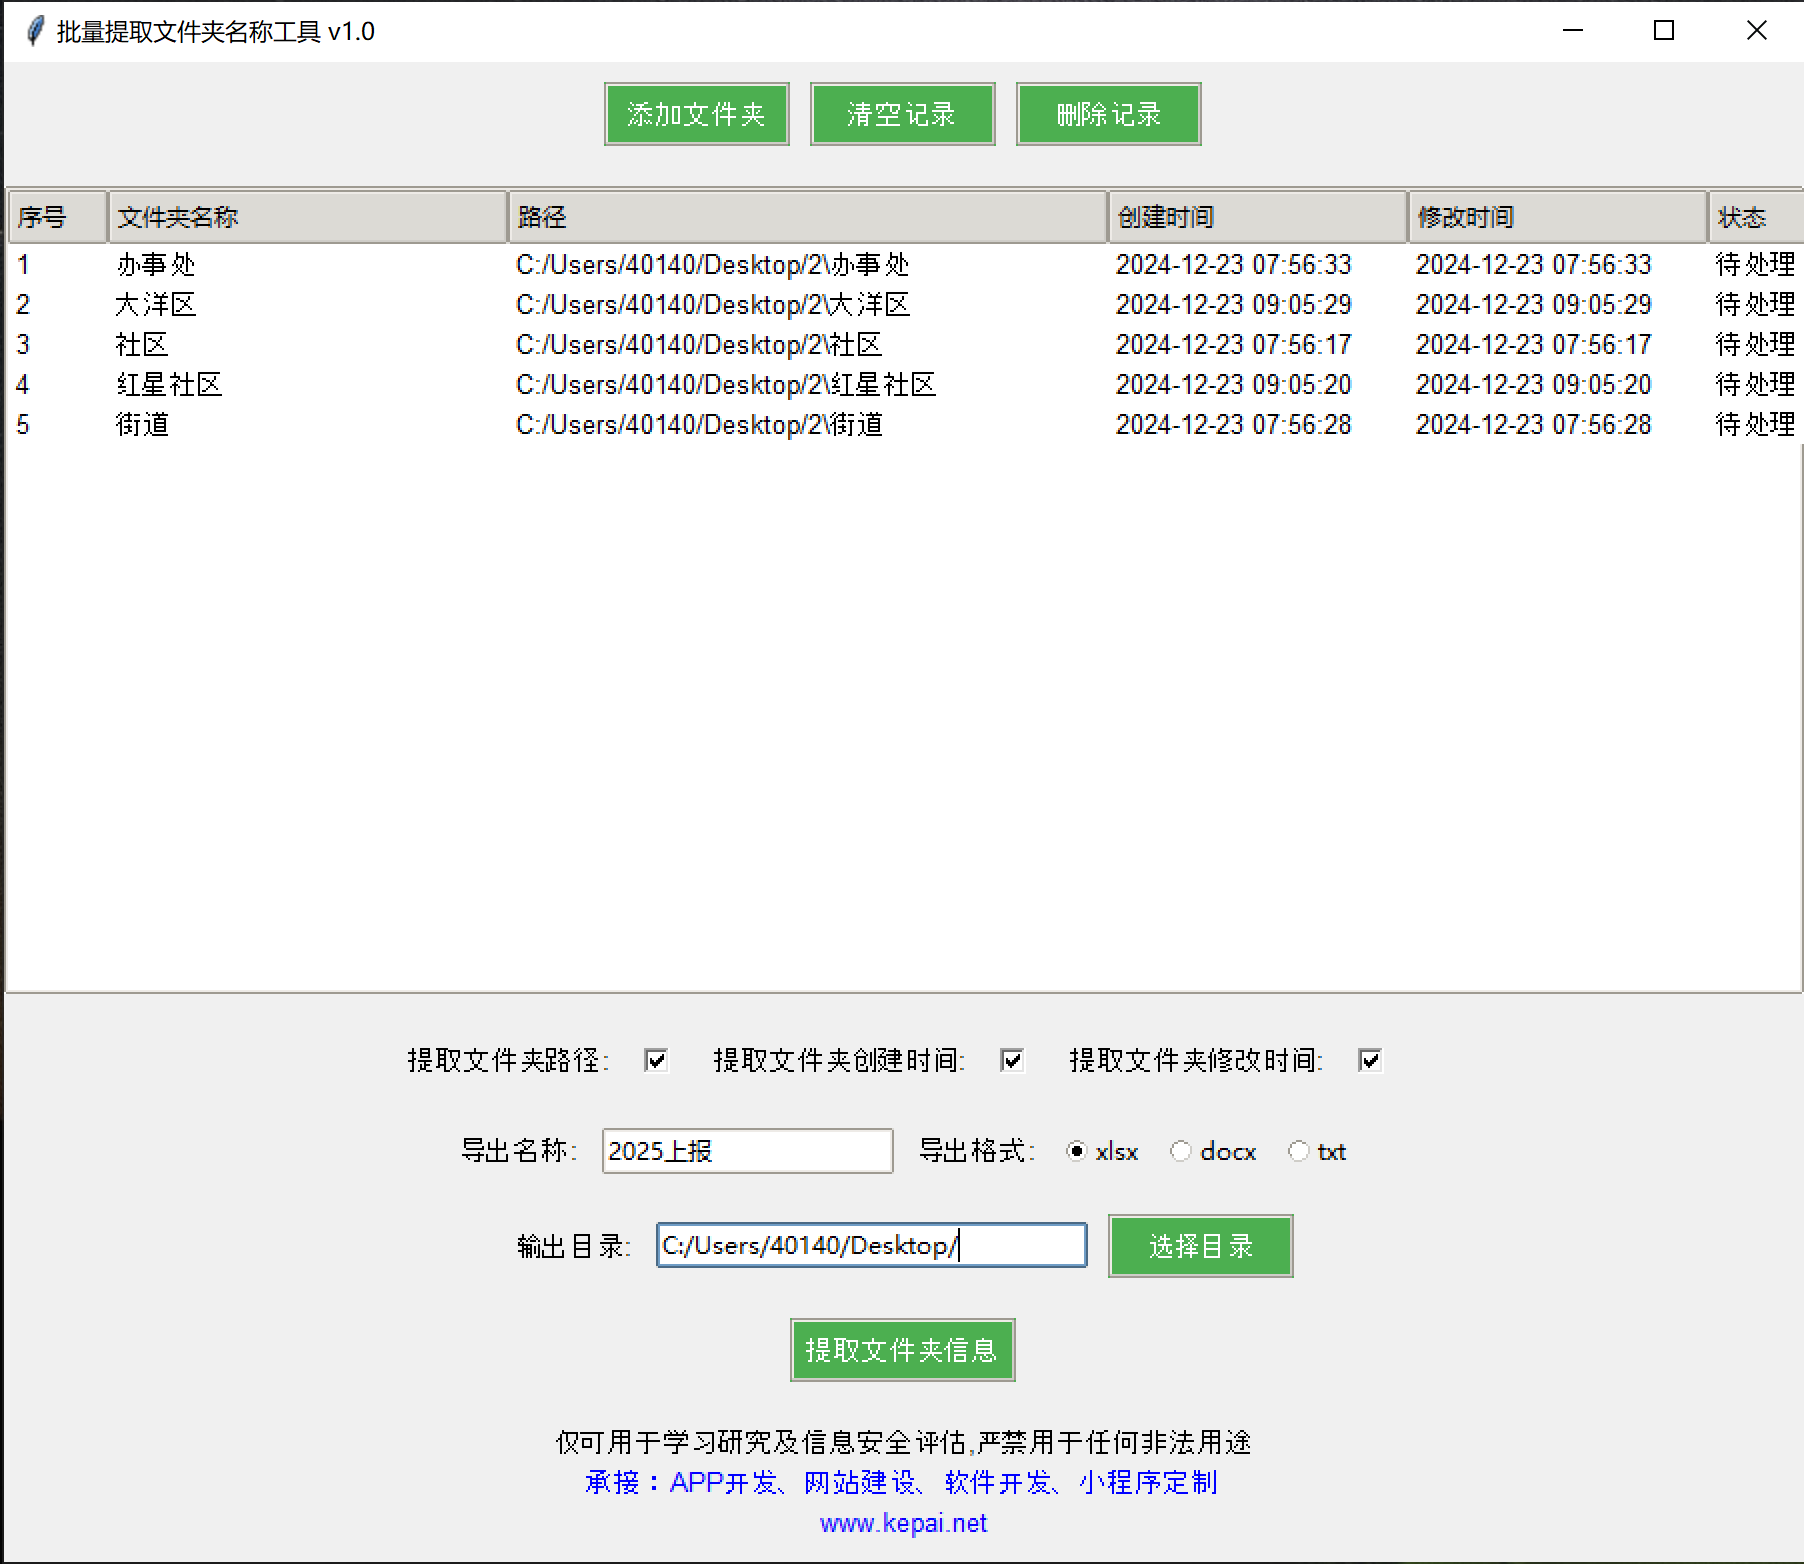Maximize the application window
This screenshot has width=1804, height=1564.
[x=1664, y=31]
